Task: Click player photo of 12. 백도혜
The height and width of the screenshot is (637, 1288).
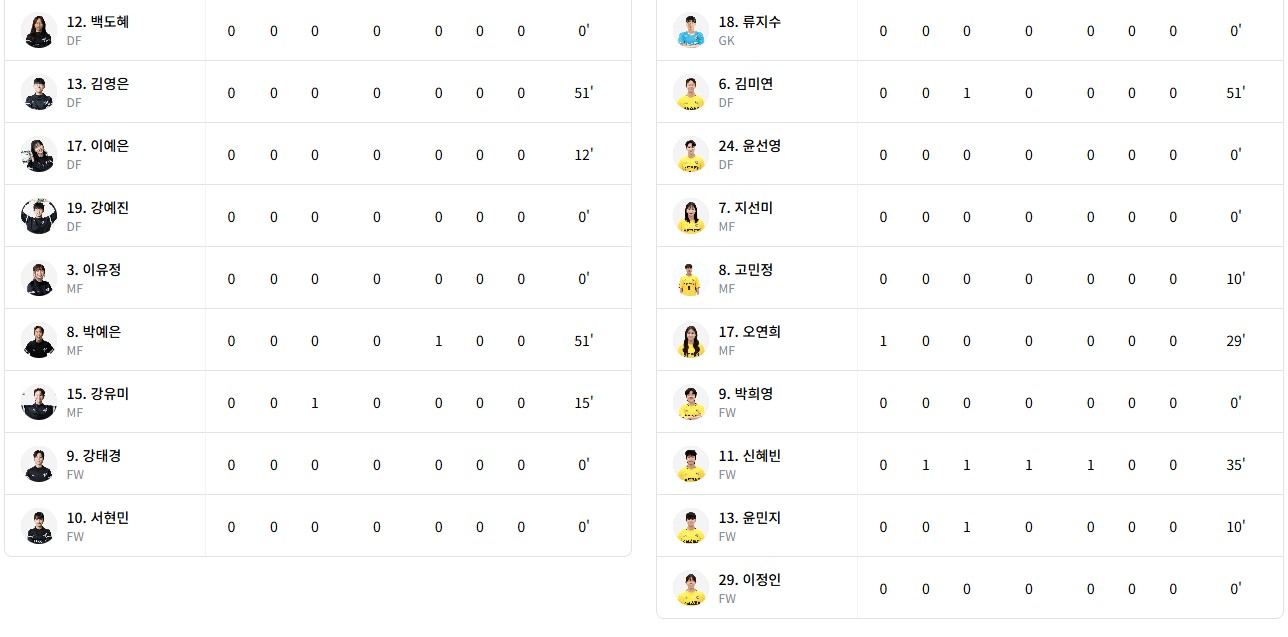Action: coord(39,30)
